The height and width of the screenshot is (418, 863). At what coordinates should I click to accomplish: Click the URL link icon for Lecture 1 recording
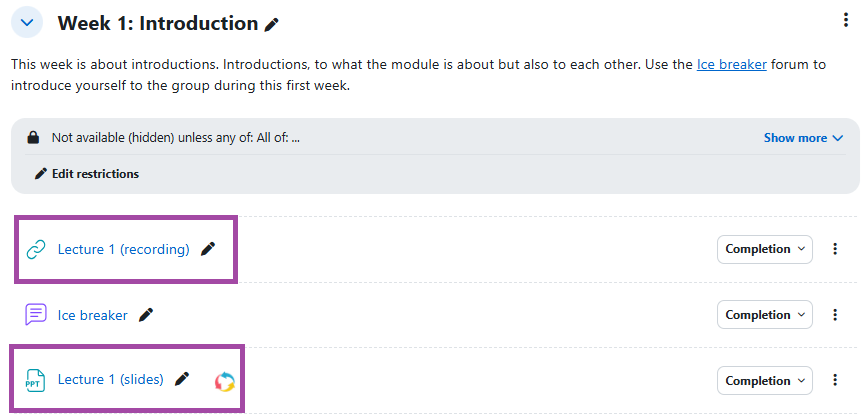(36, 249)
